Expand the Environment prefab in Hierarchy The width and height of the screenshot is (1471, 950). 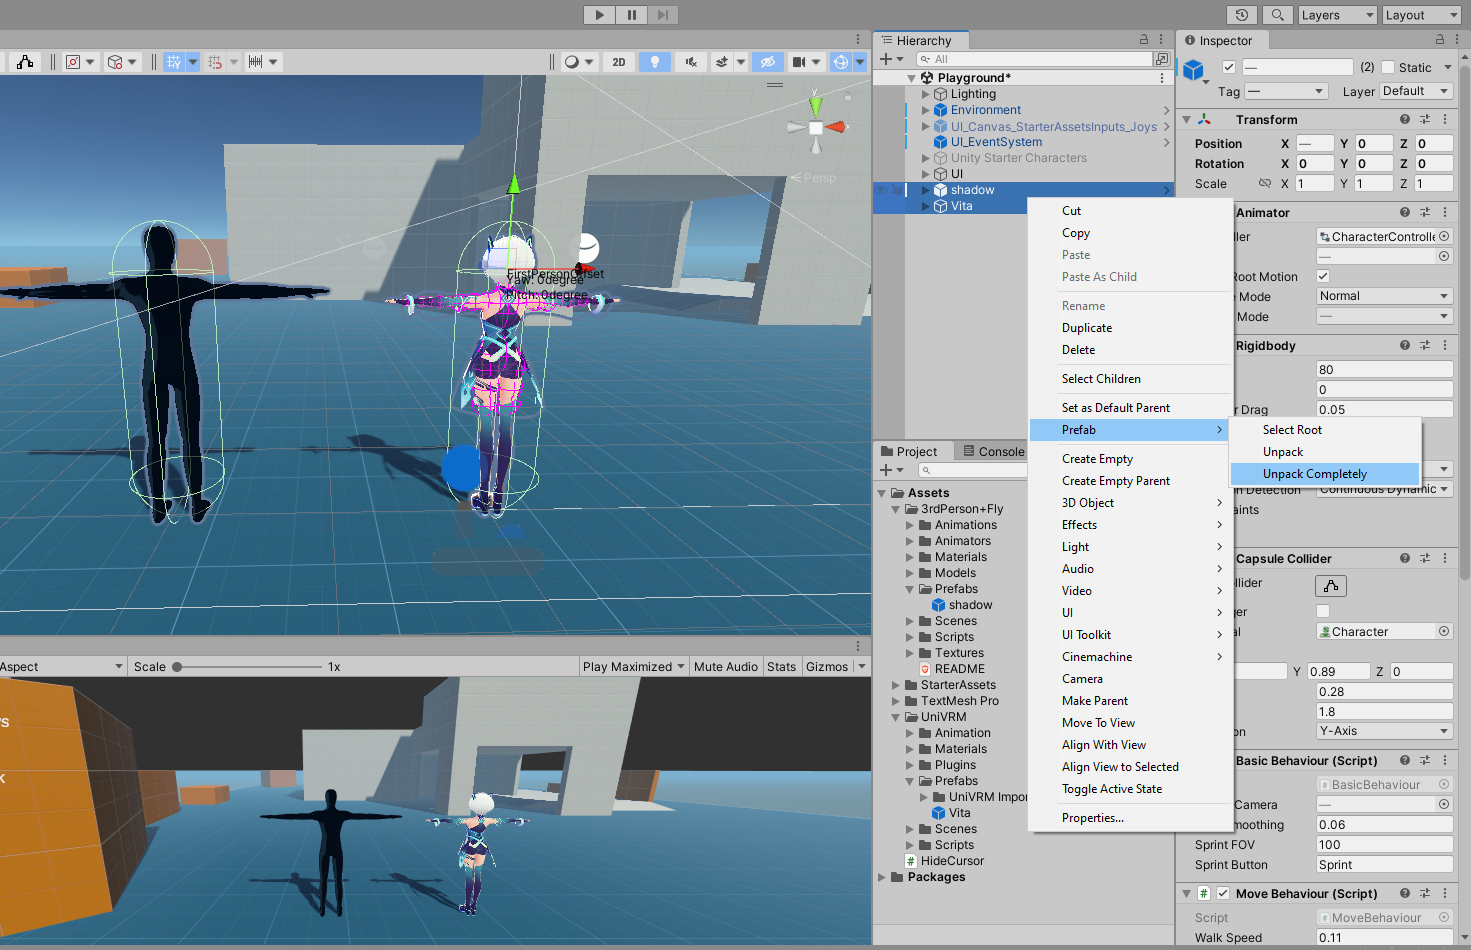925,110
